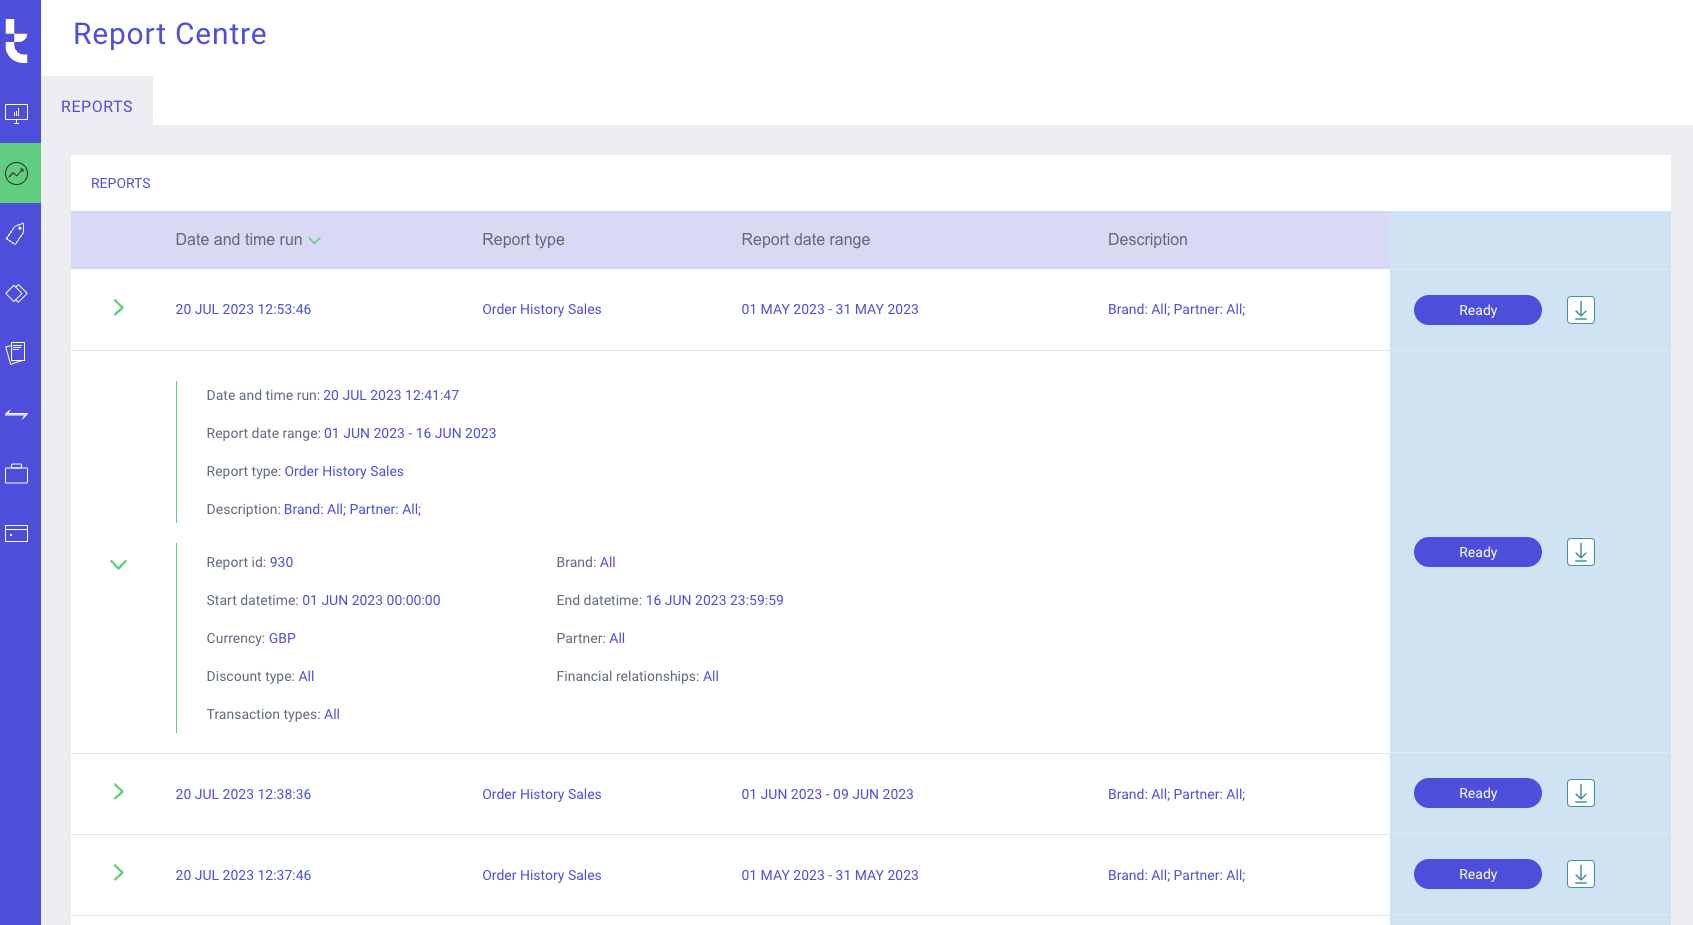This screenshot has width=1693, height=925.
Task: Click Order History Sales in 12:53:46 row
Action: point(542,310)
